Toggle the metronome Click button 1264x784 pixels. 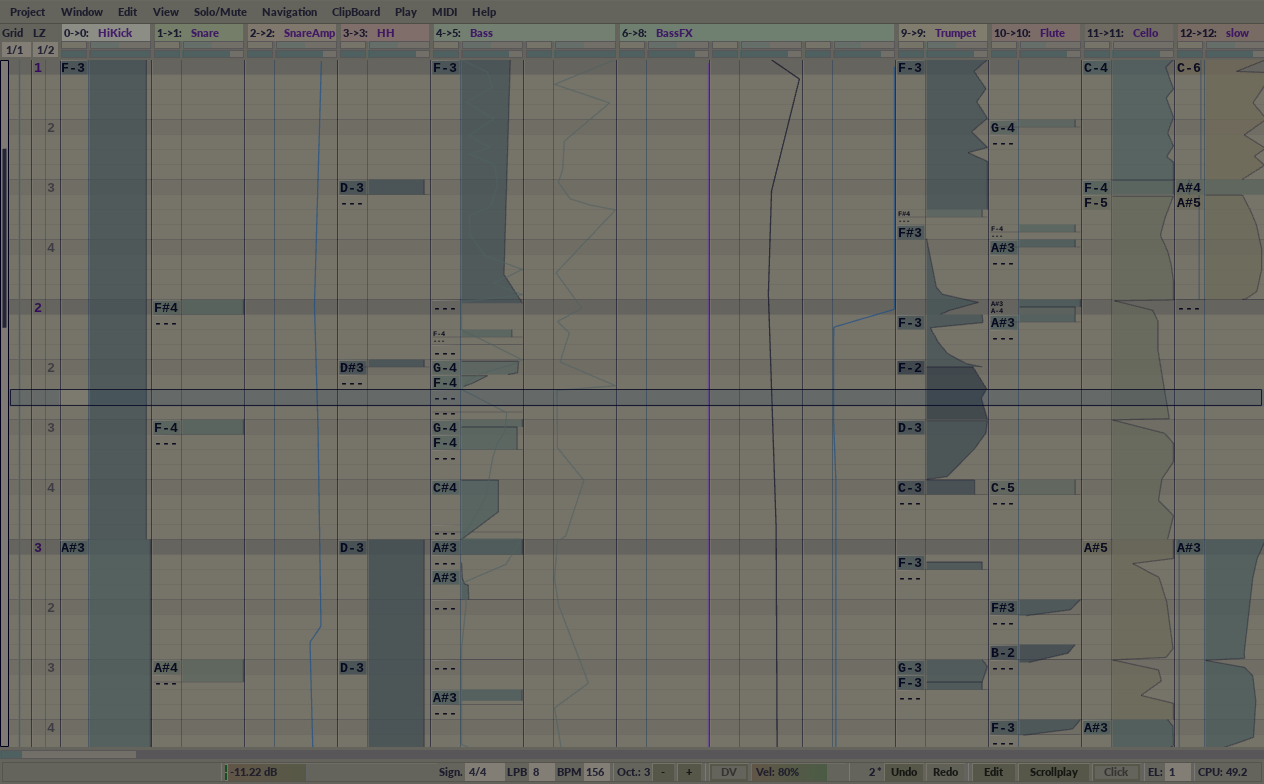pos(1116,772)
